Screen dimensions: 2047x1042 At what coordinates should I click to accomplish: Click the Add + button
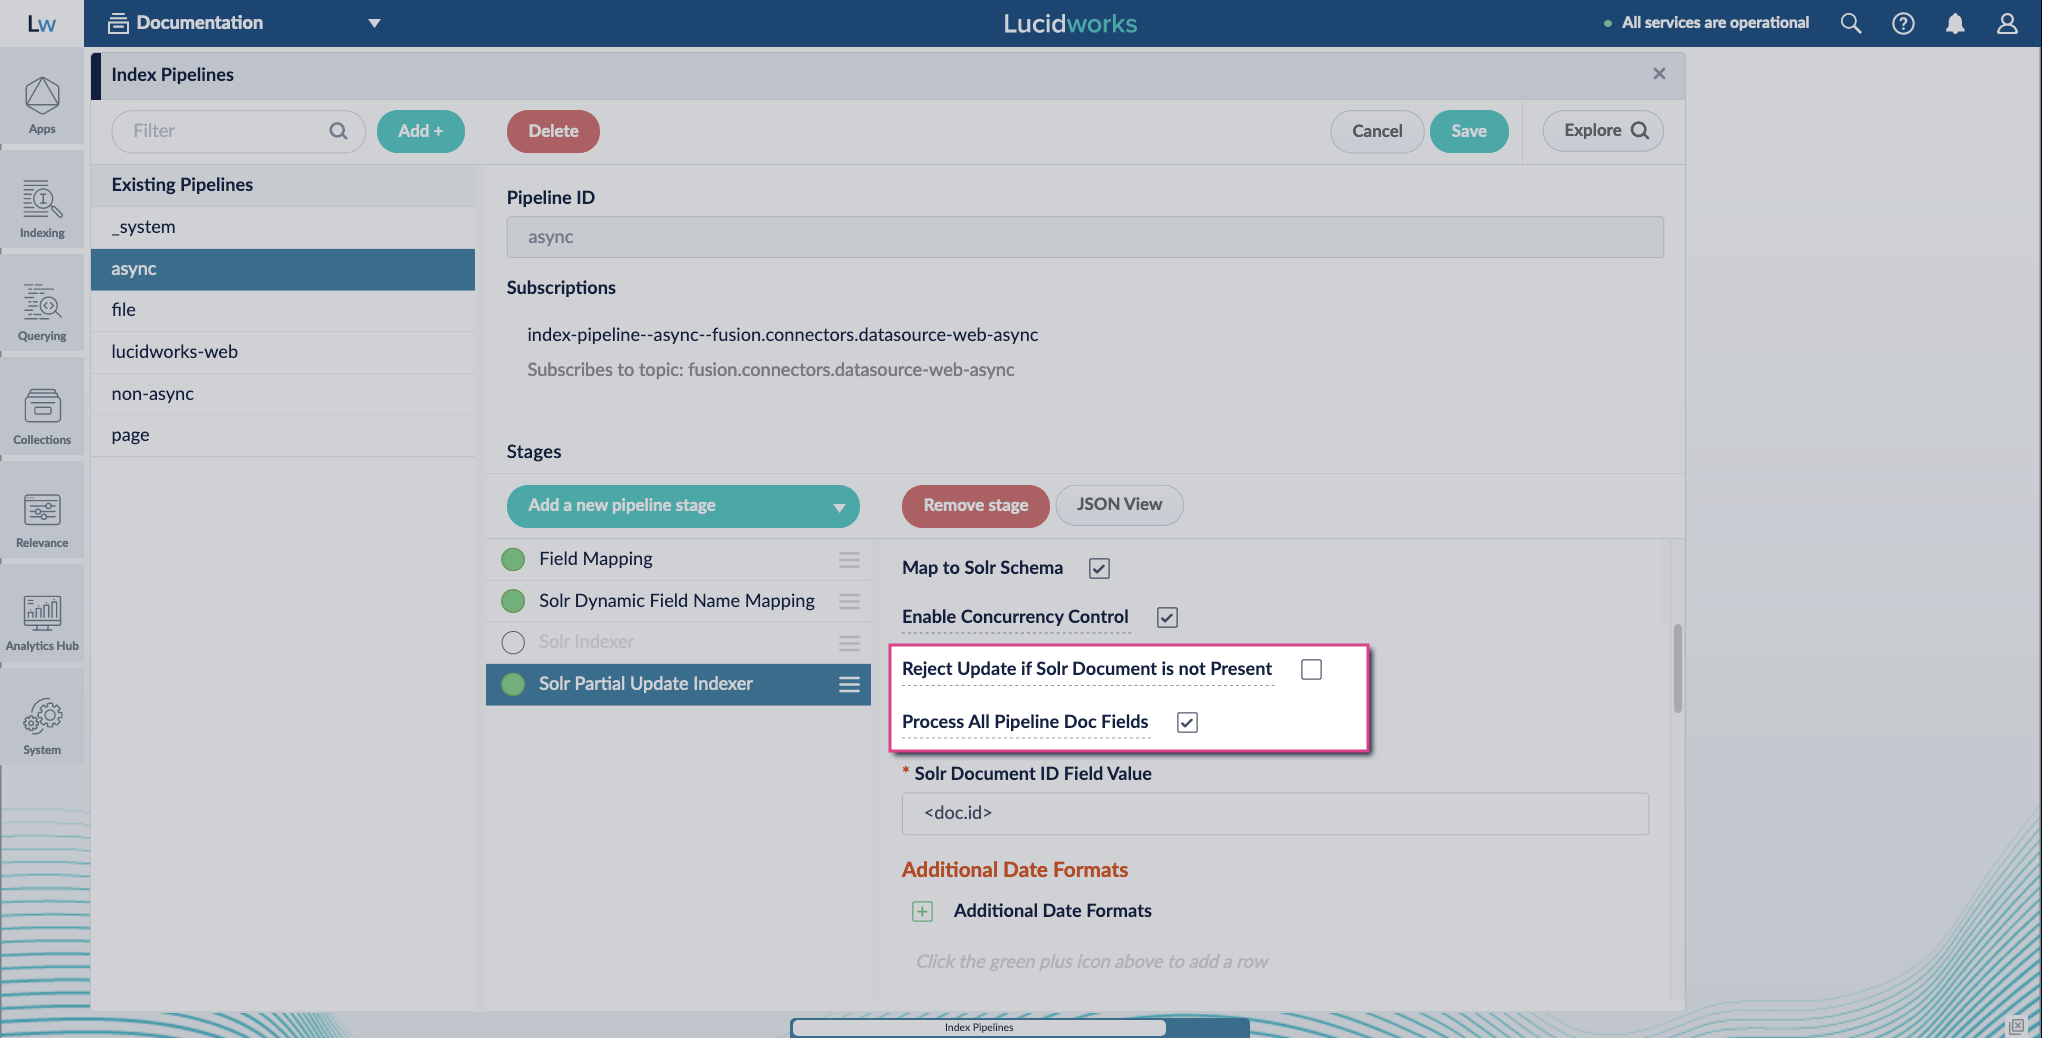click(x=420, y=131)
